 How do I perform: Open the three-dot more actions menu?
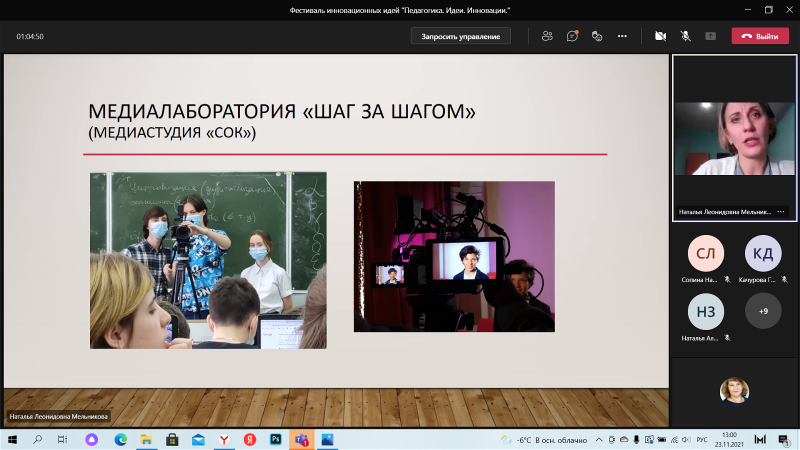(622, 36)
